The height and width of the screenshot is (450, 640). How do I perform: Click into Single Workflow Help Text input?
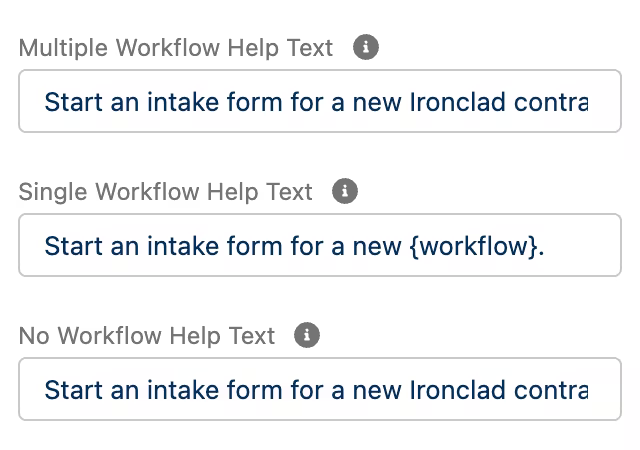coord(320,245)
